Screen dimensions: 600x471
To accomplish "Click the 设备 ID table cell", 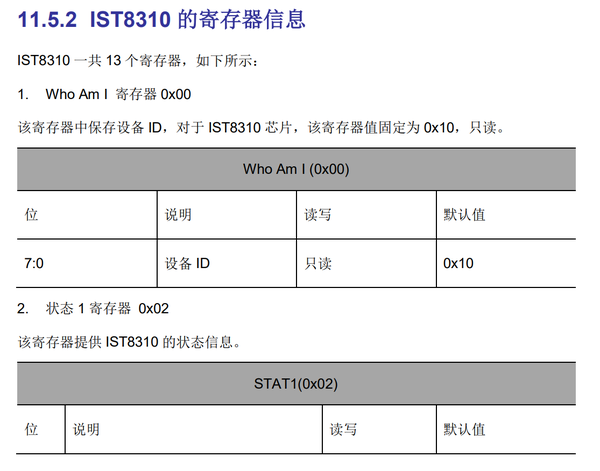I will click(x=187, y=264).
